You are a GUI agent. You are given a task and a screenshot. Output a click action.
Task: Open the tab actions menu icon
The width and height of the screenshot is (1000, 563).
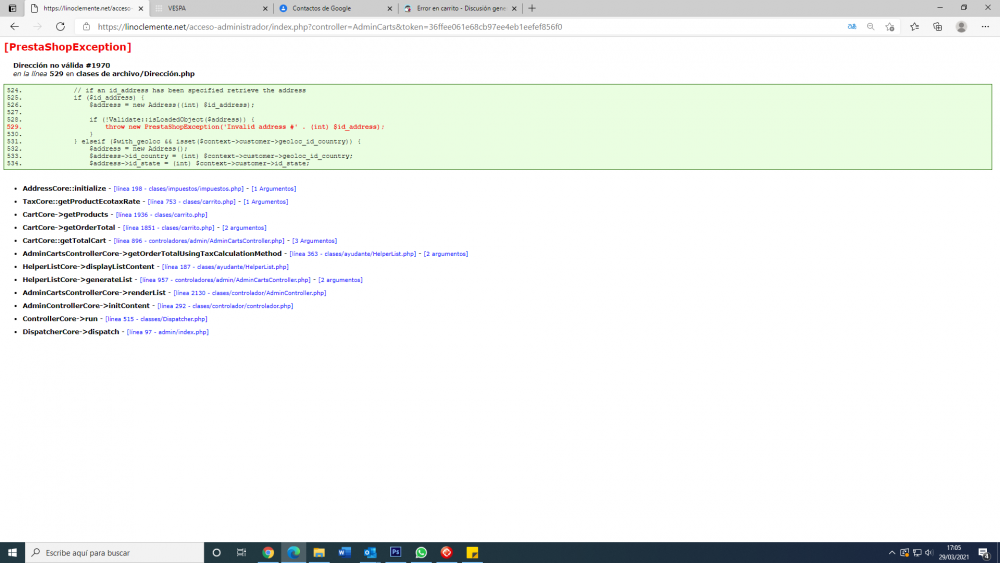[x=12, y=8]
